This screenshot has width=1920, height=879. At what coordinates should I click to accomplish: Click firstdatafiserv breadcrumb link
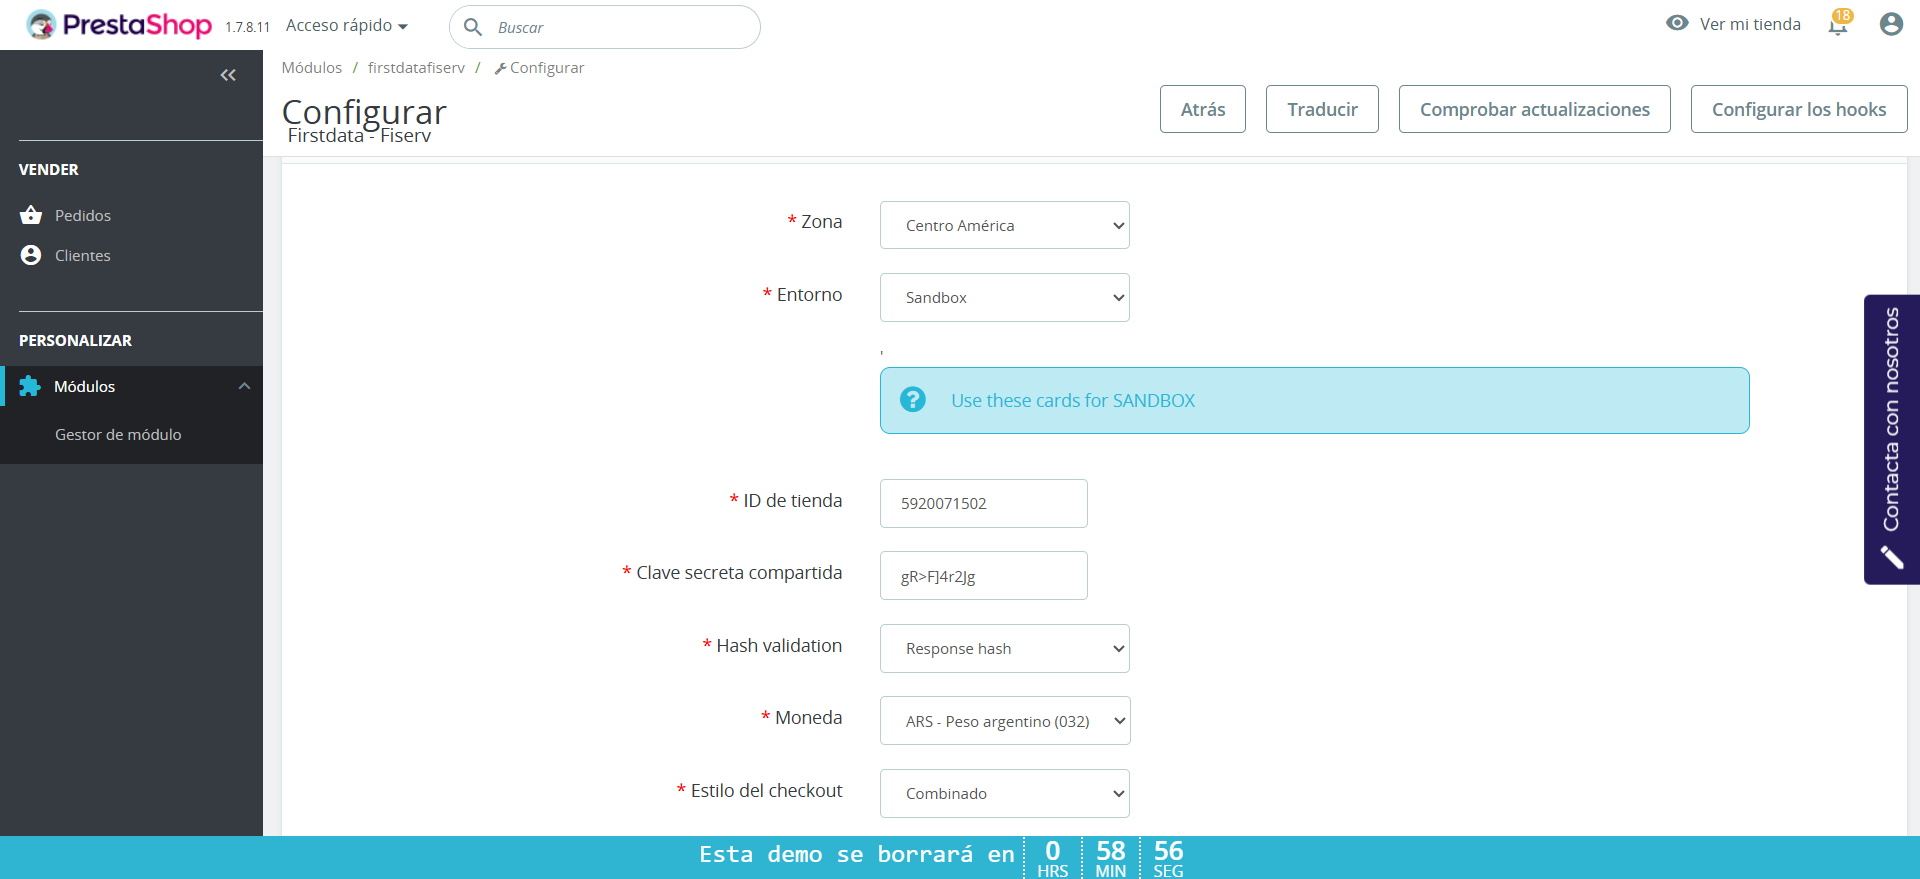pos(416,67)
